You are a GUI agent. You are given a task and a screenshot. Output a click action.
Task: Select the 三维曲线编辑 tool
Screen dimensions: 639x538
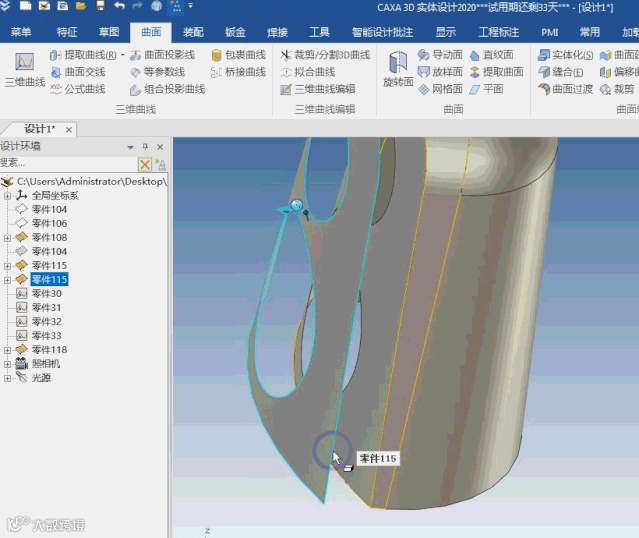tap(318, 89)
